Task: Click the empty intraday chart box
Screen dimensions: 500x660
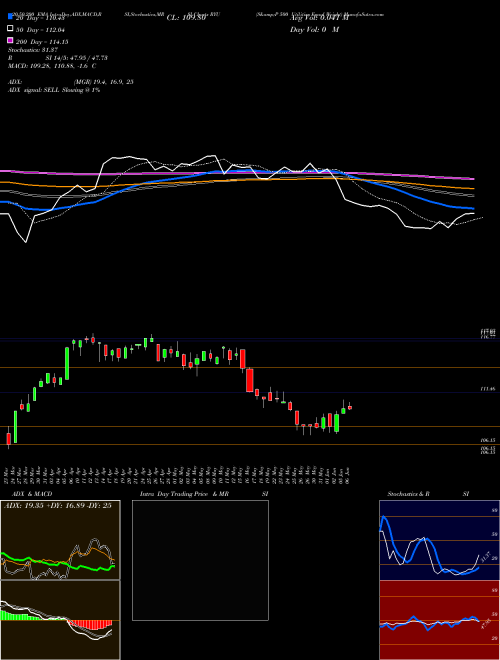Action: [x=200, y=560]
